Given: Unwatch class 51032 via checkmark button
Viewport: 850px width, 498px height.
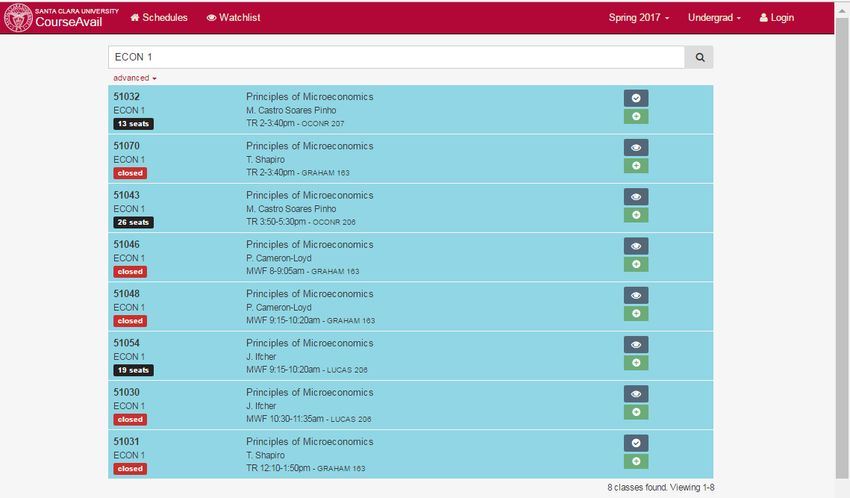Looking at the screenshot, I should point(636,98).
